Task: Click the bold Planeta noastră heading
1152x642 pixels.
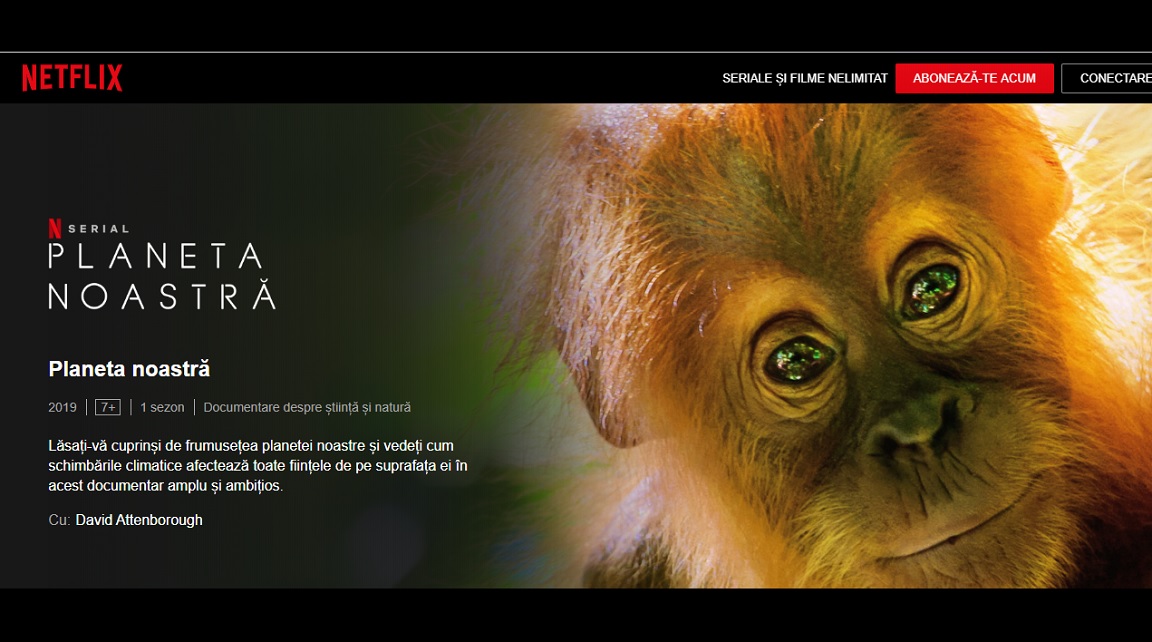Action: 129,369
